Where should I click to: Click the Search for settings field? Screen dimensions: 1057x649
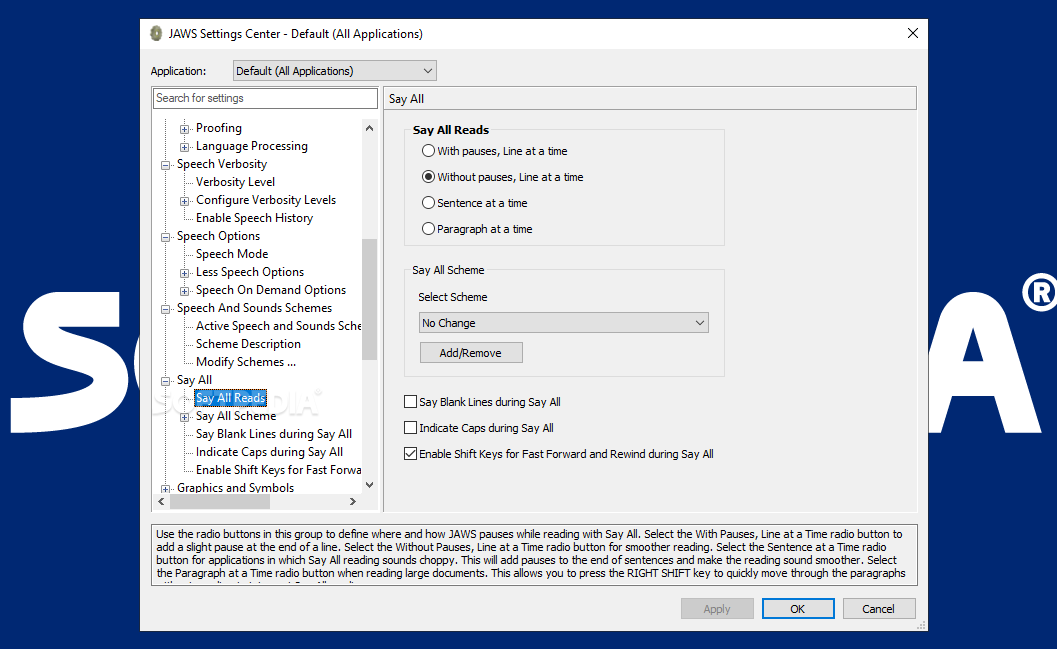pos(265,98)
